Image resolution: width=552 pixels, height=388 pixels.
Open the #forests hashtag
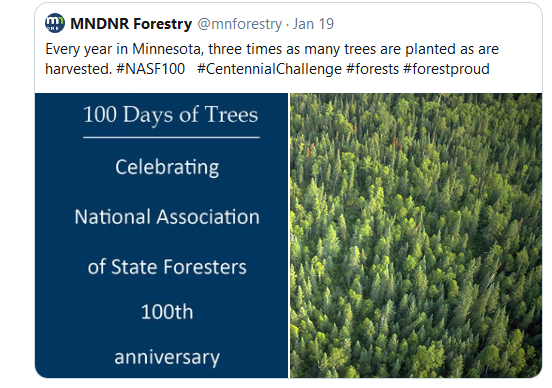tap(372, 69)
